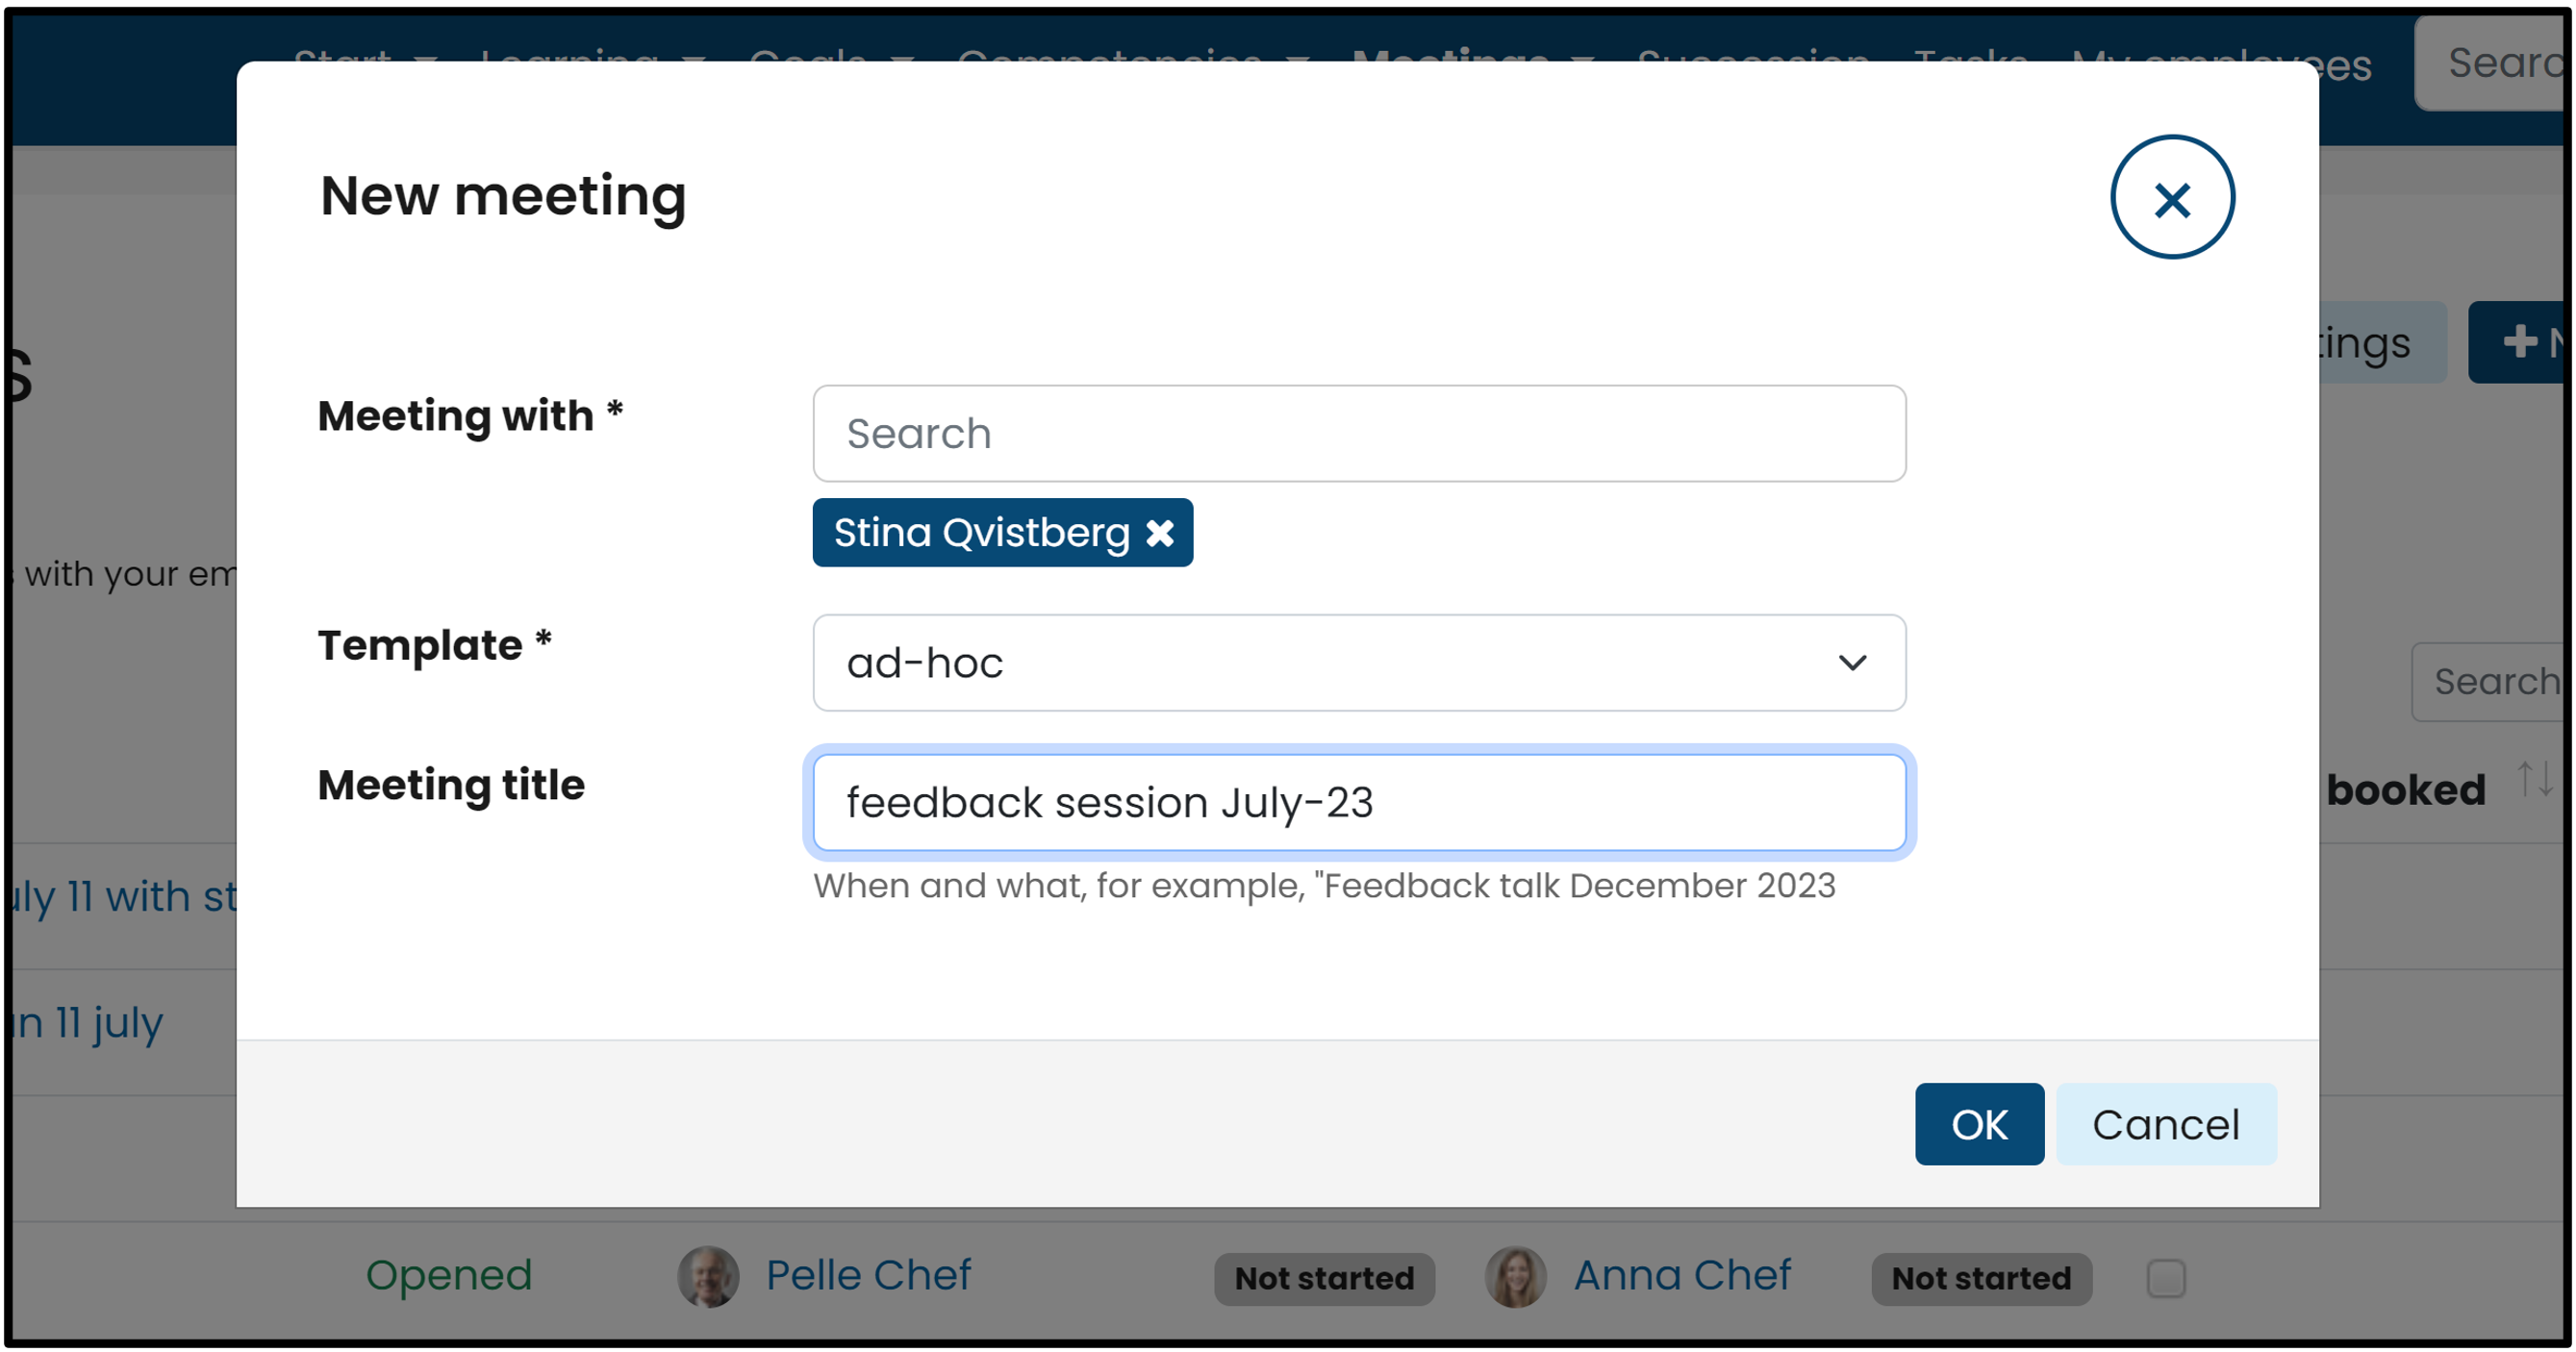Click the Meeting with search field

pyautogui.click(x=1358, y=434)
